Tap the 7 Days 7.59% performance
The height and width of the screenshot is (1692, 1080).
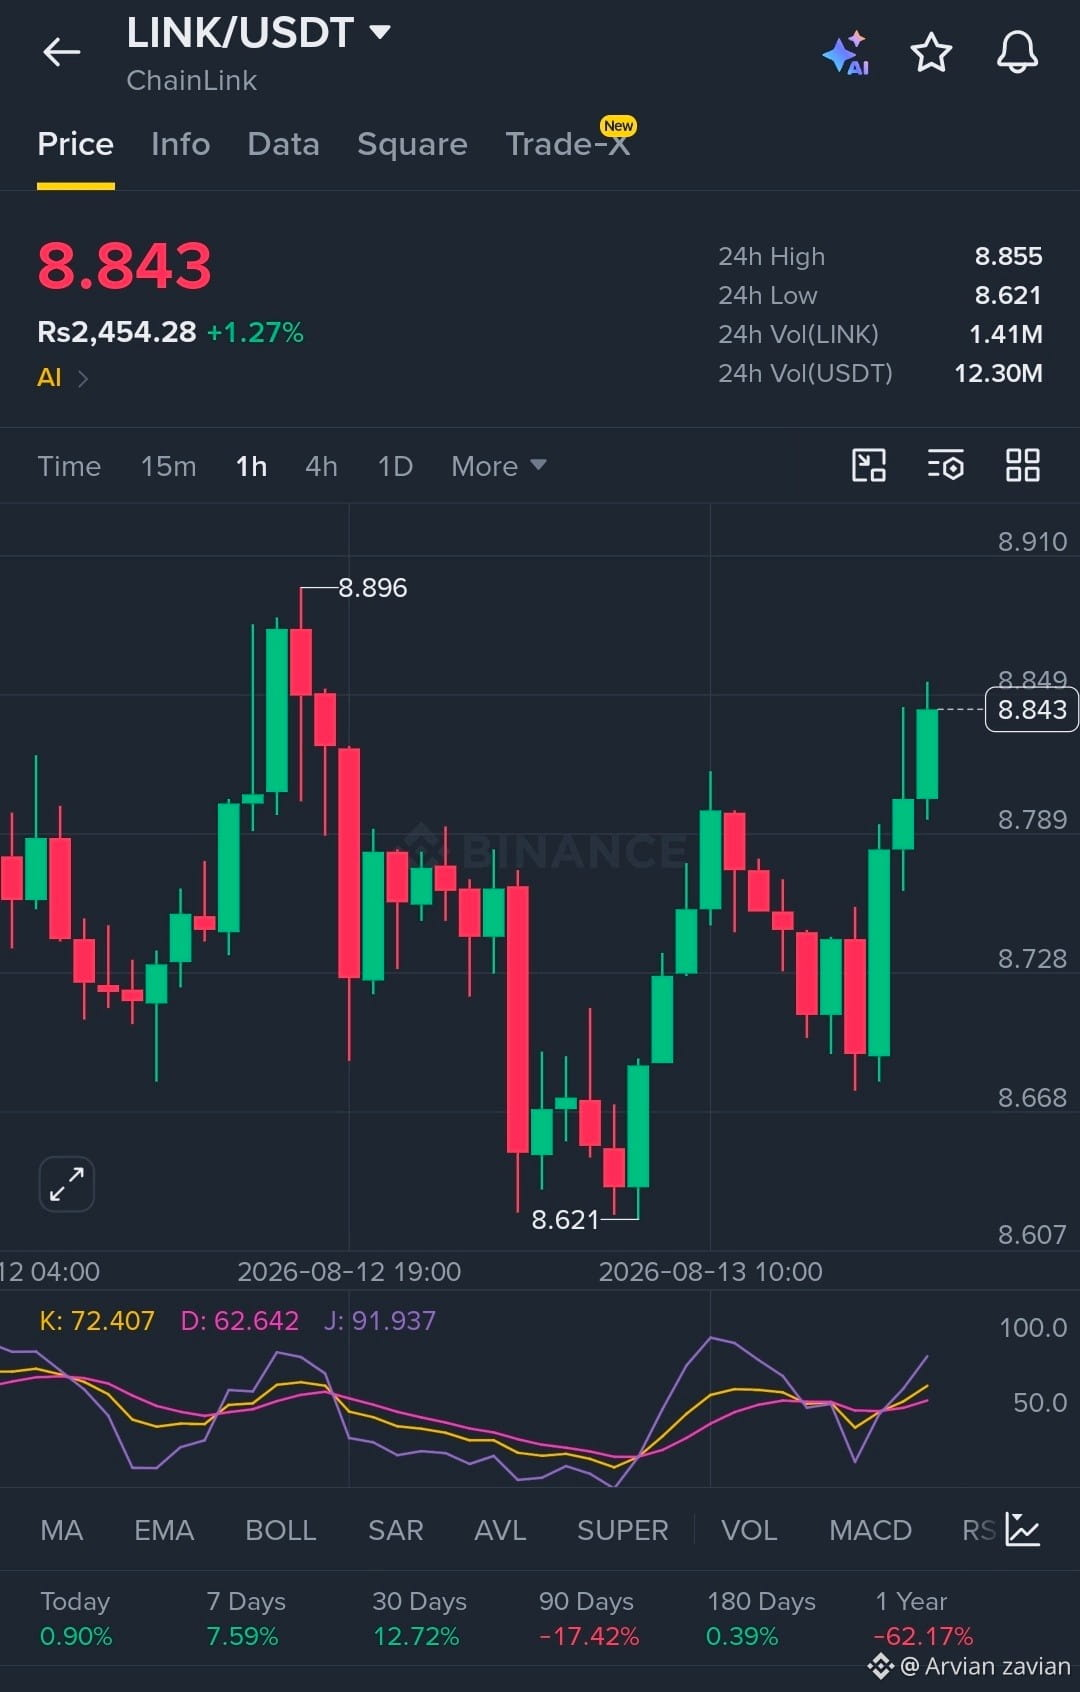pyautogui.click(x=245, y=1619)
